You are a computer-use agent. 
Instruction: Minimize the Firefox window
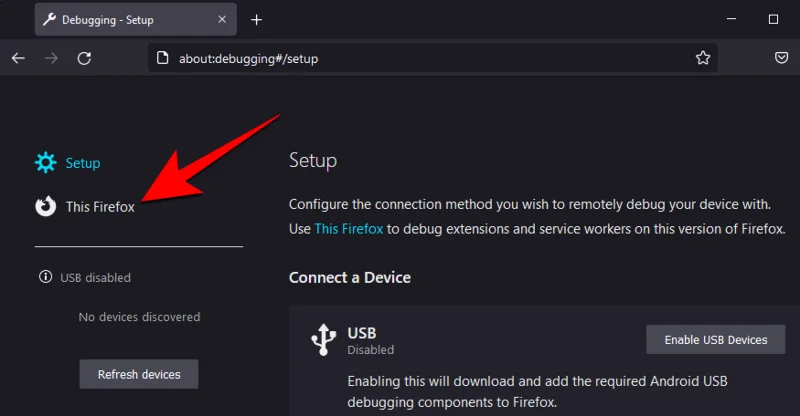(731, 19)
